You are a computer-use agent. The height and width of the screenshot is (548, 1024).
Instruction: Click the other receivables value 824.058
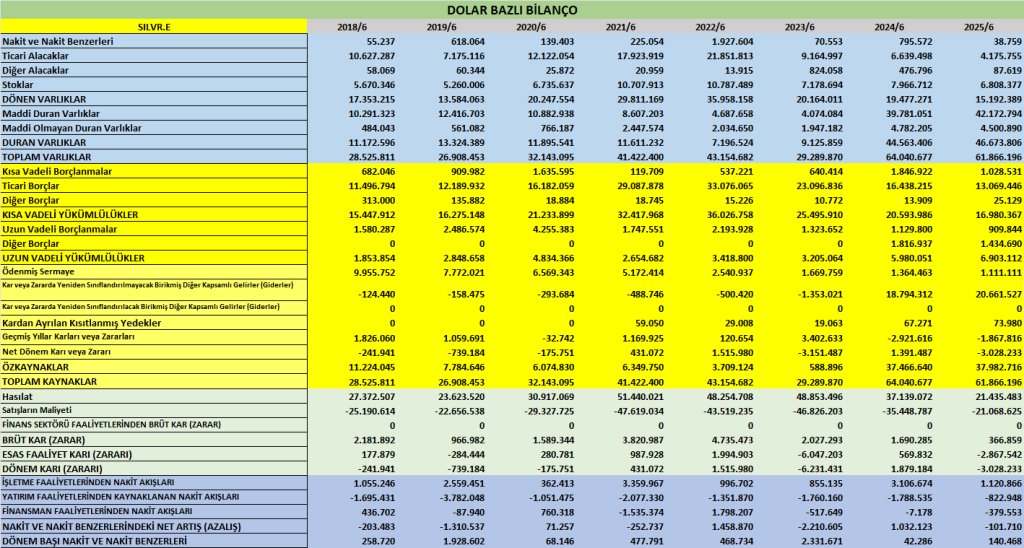825,70
